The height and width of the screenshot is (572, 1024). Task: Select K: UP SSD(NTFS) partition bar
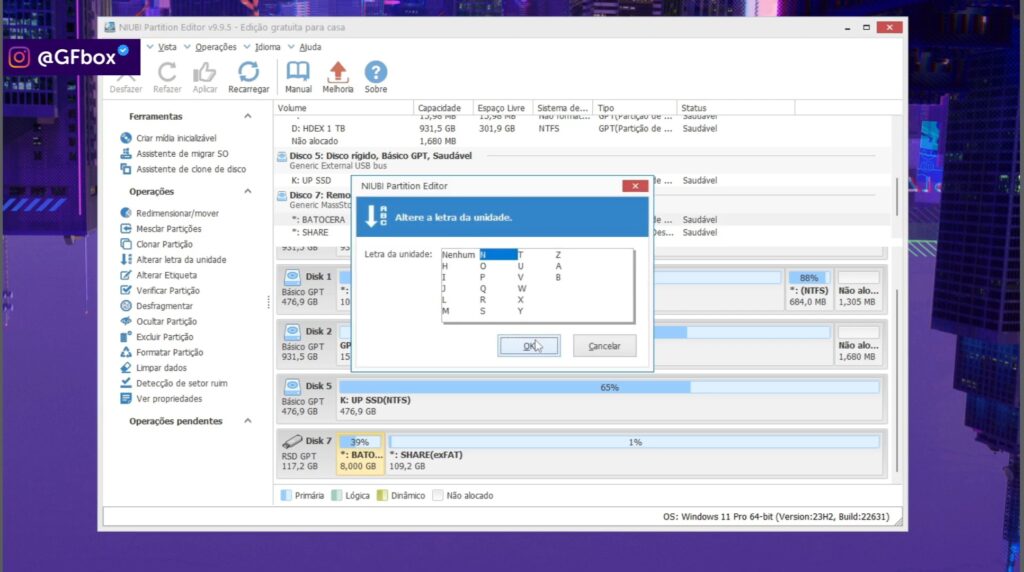coord(609,399)
